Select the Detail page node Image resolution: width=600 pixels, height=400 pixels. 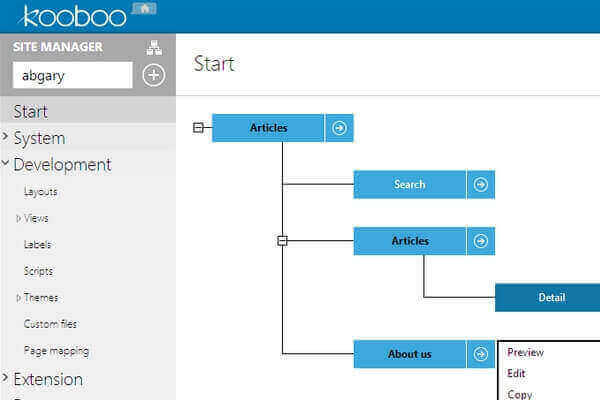(x=551, y=297)
